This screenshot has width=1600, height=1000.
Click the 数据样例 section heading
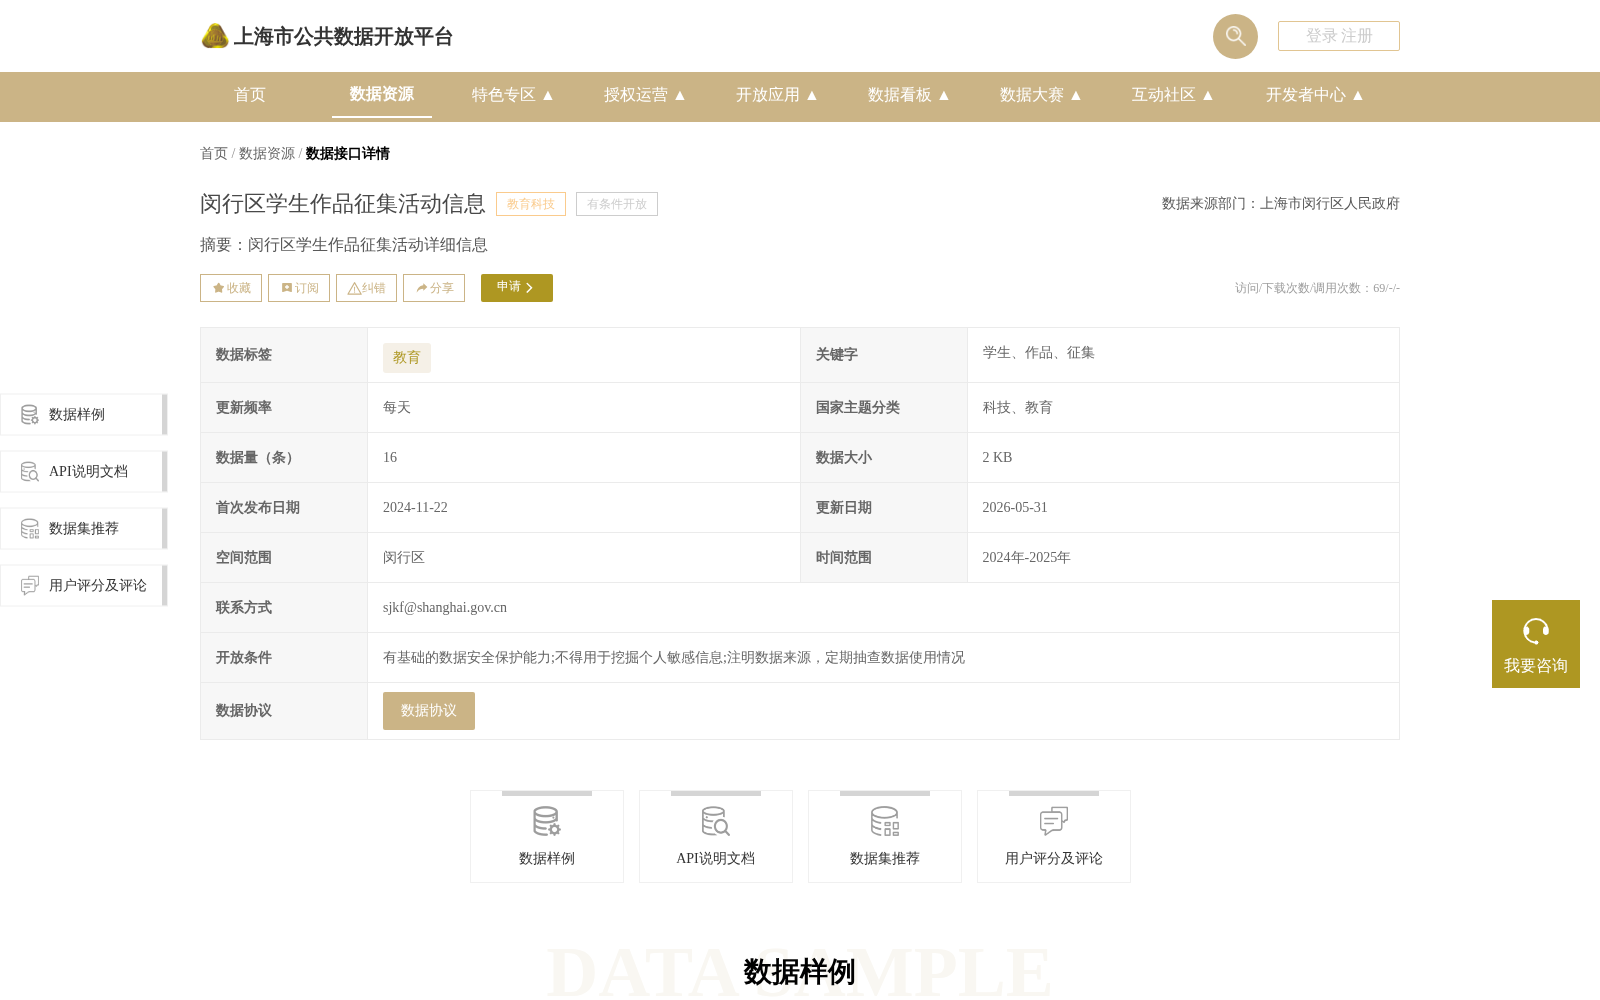tap(799, 972)
